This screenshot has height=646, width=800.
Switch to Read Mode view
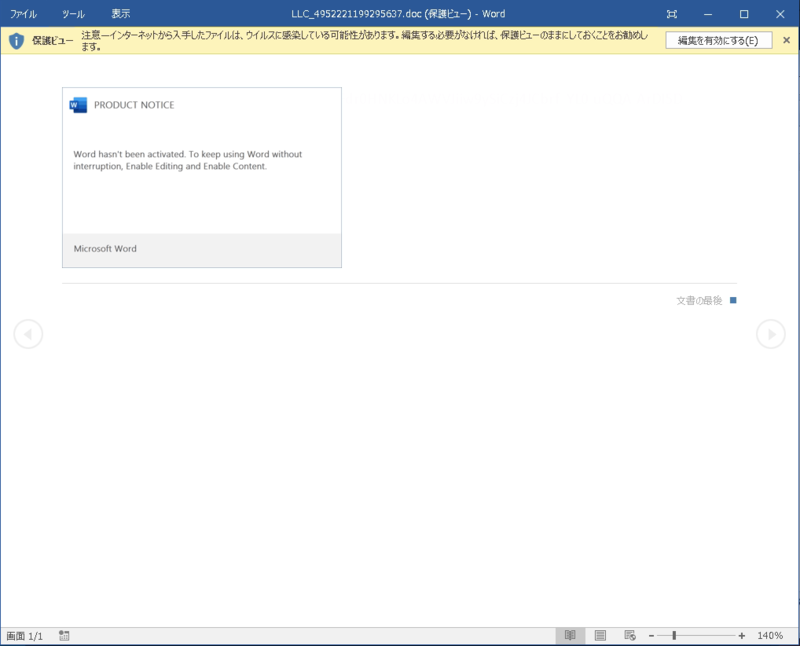pos(570,635)
